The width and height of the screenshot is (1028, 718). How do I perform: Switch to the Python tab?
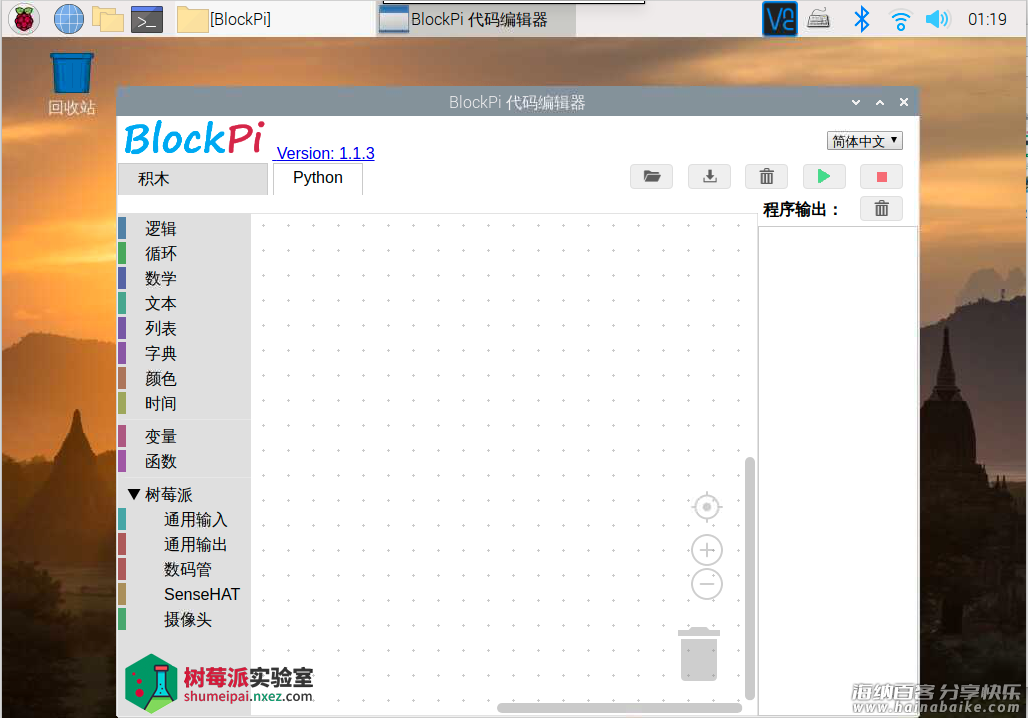pos(318,178)
